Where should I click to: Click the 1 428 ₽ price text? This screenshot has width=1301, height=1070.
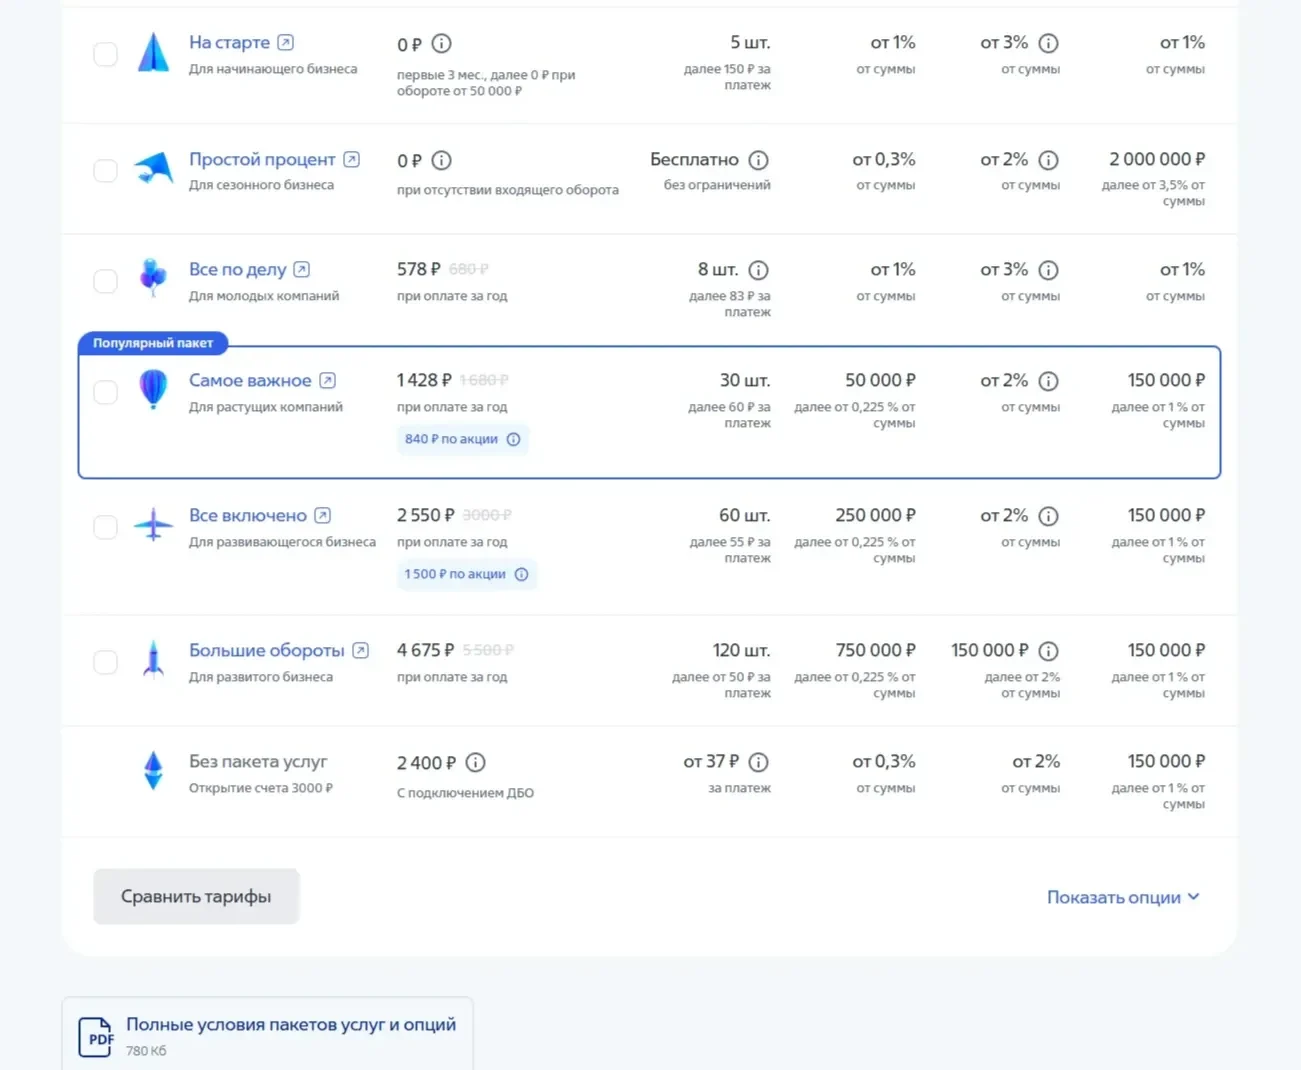(x=424, y=380)
